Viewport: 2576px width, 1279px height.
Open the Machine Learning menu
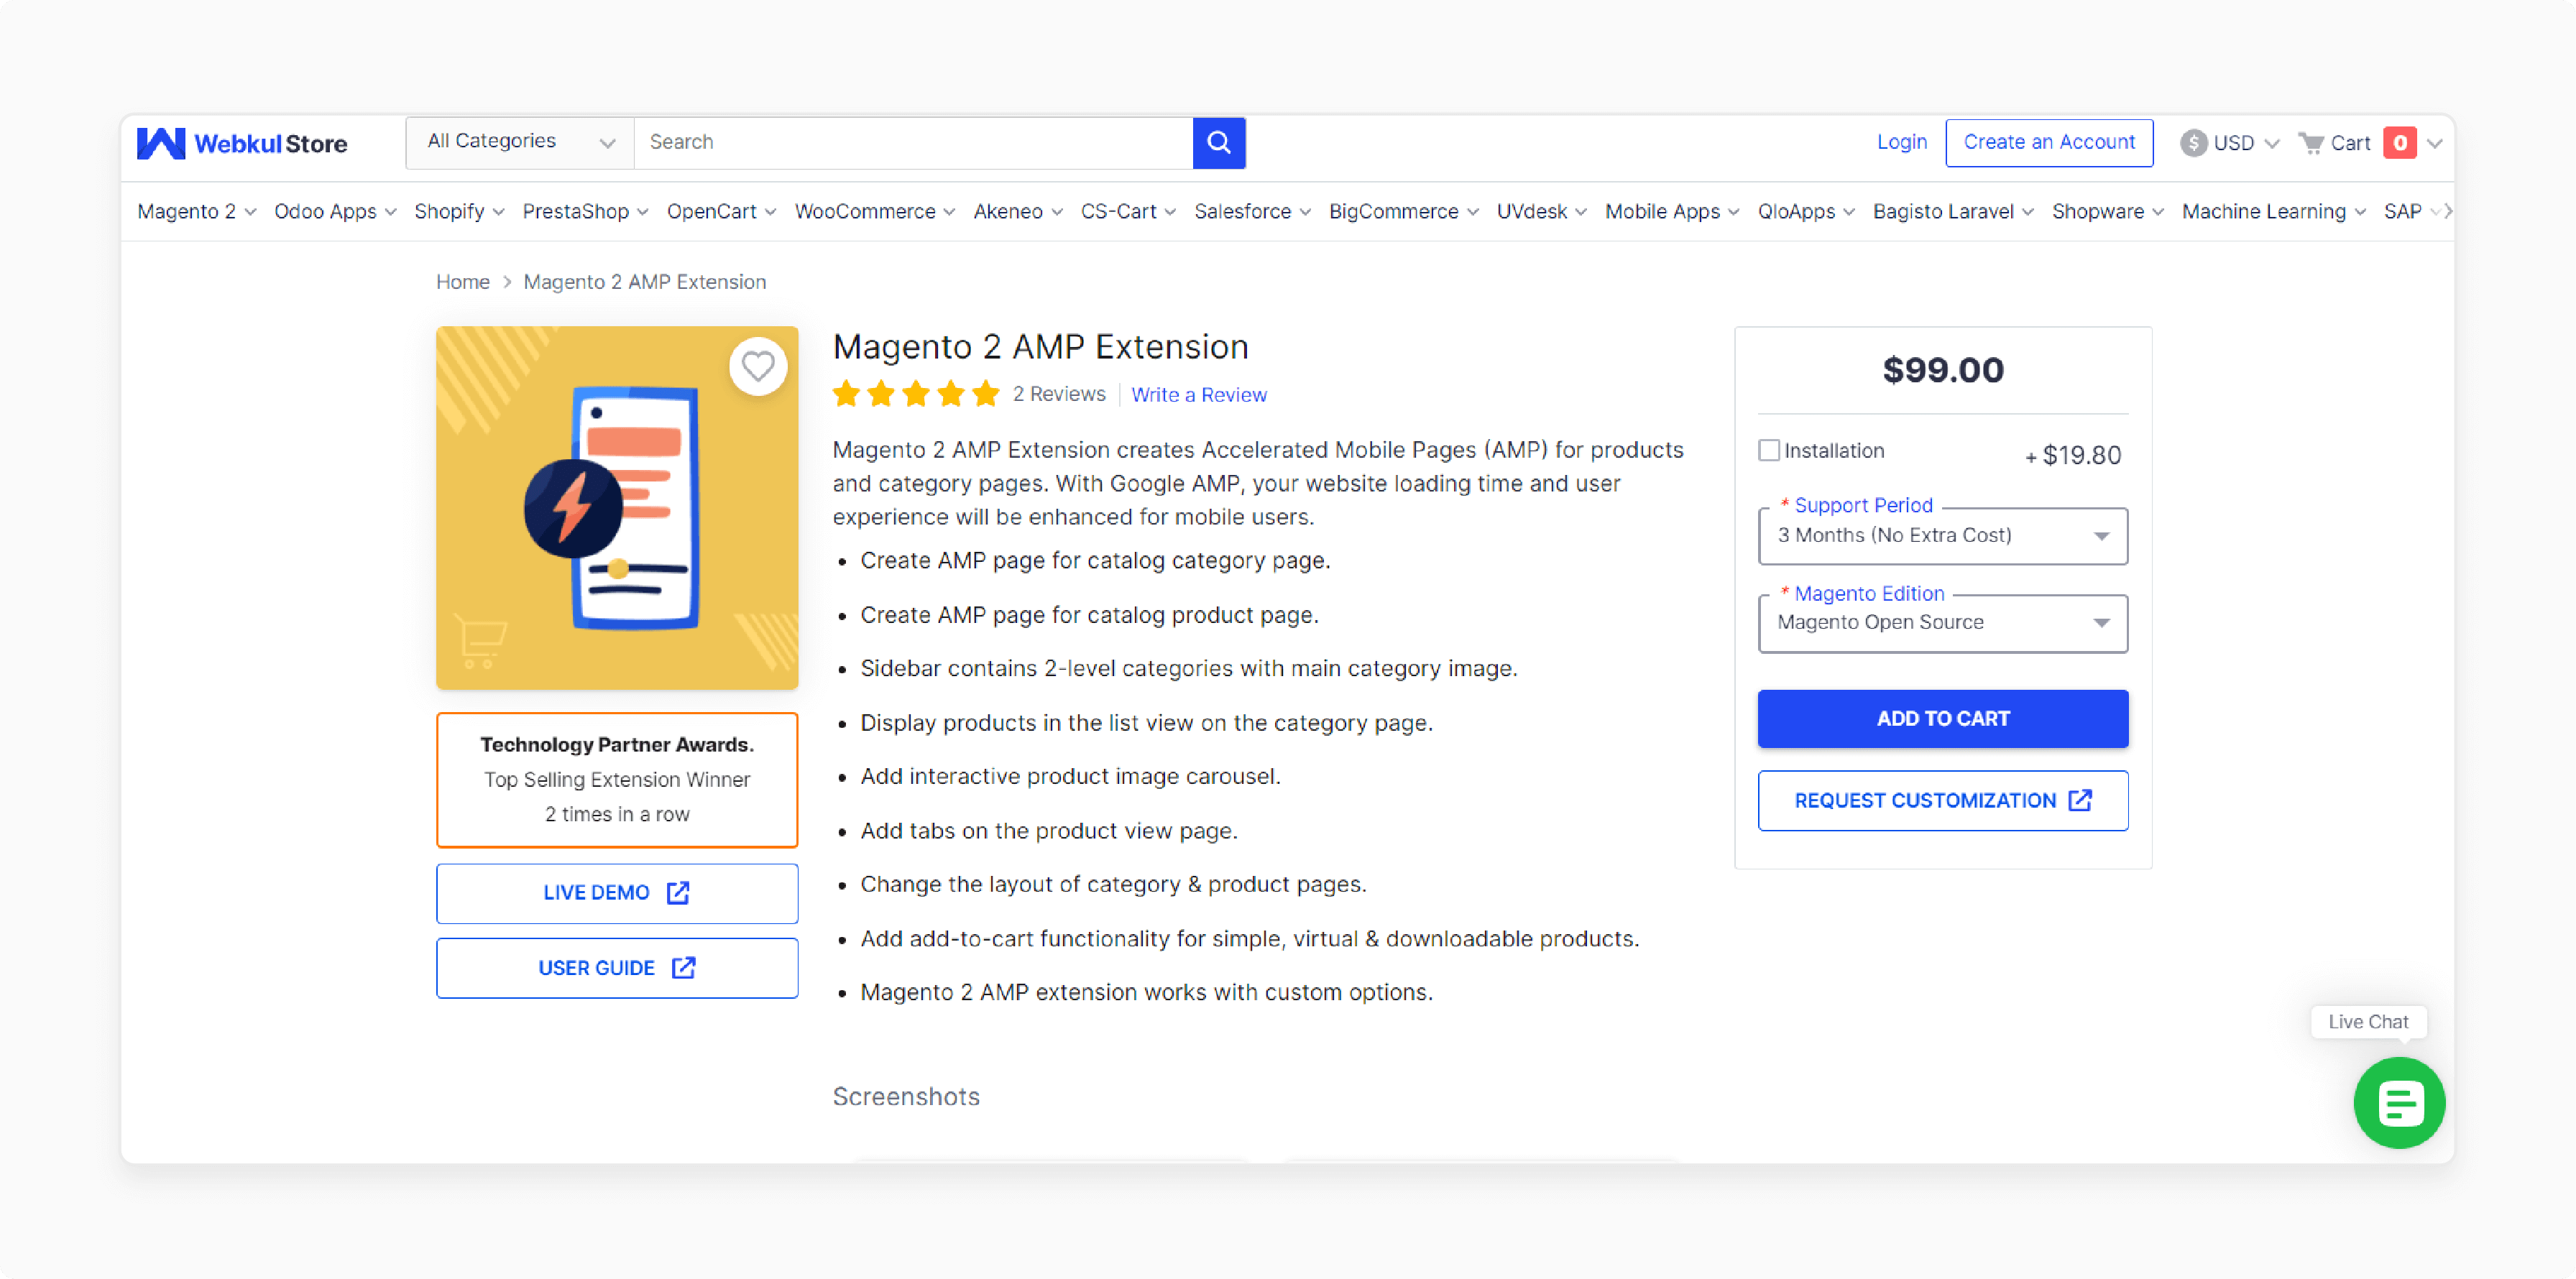2273,212
